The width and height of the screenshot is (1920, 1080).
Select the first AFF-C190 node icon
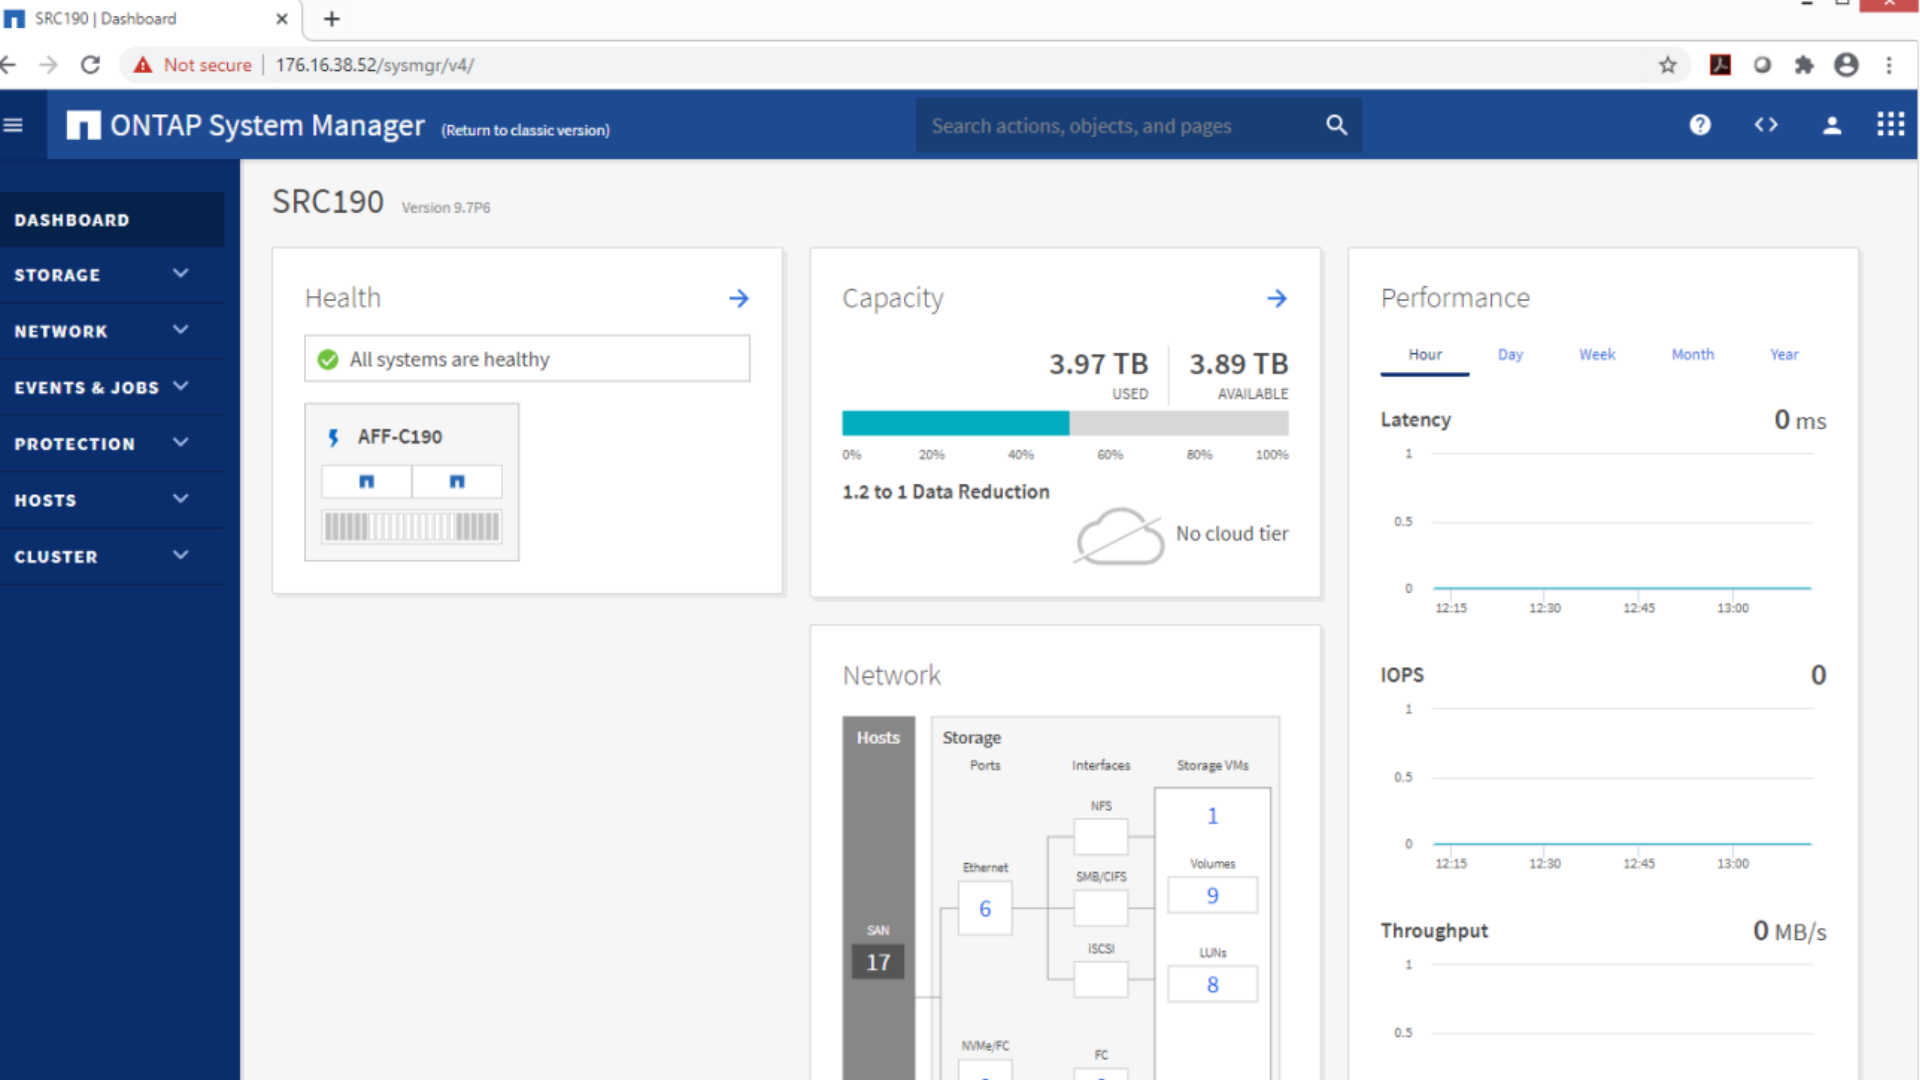[x=366, y=481]
